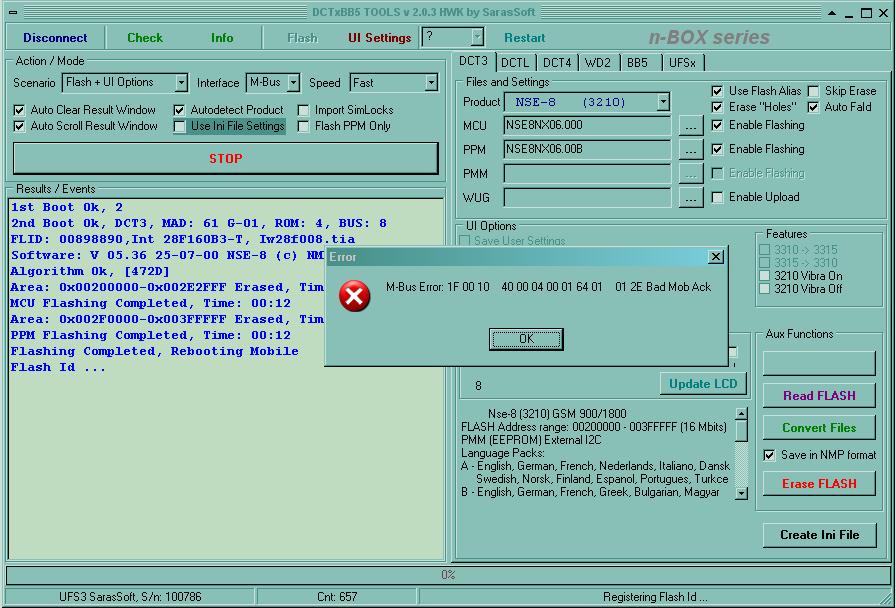Enable WUG Enable Upload checkbox
The height and width of the screenshot is (608, 896).
(x=717, y=197)
